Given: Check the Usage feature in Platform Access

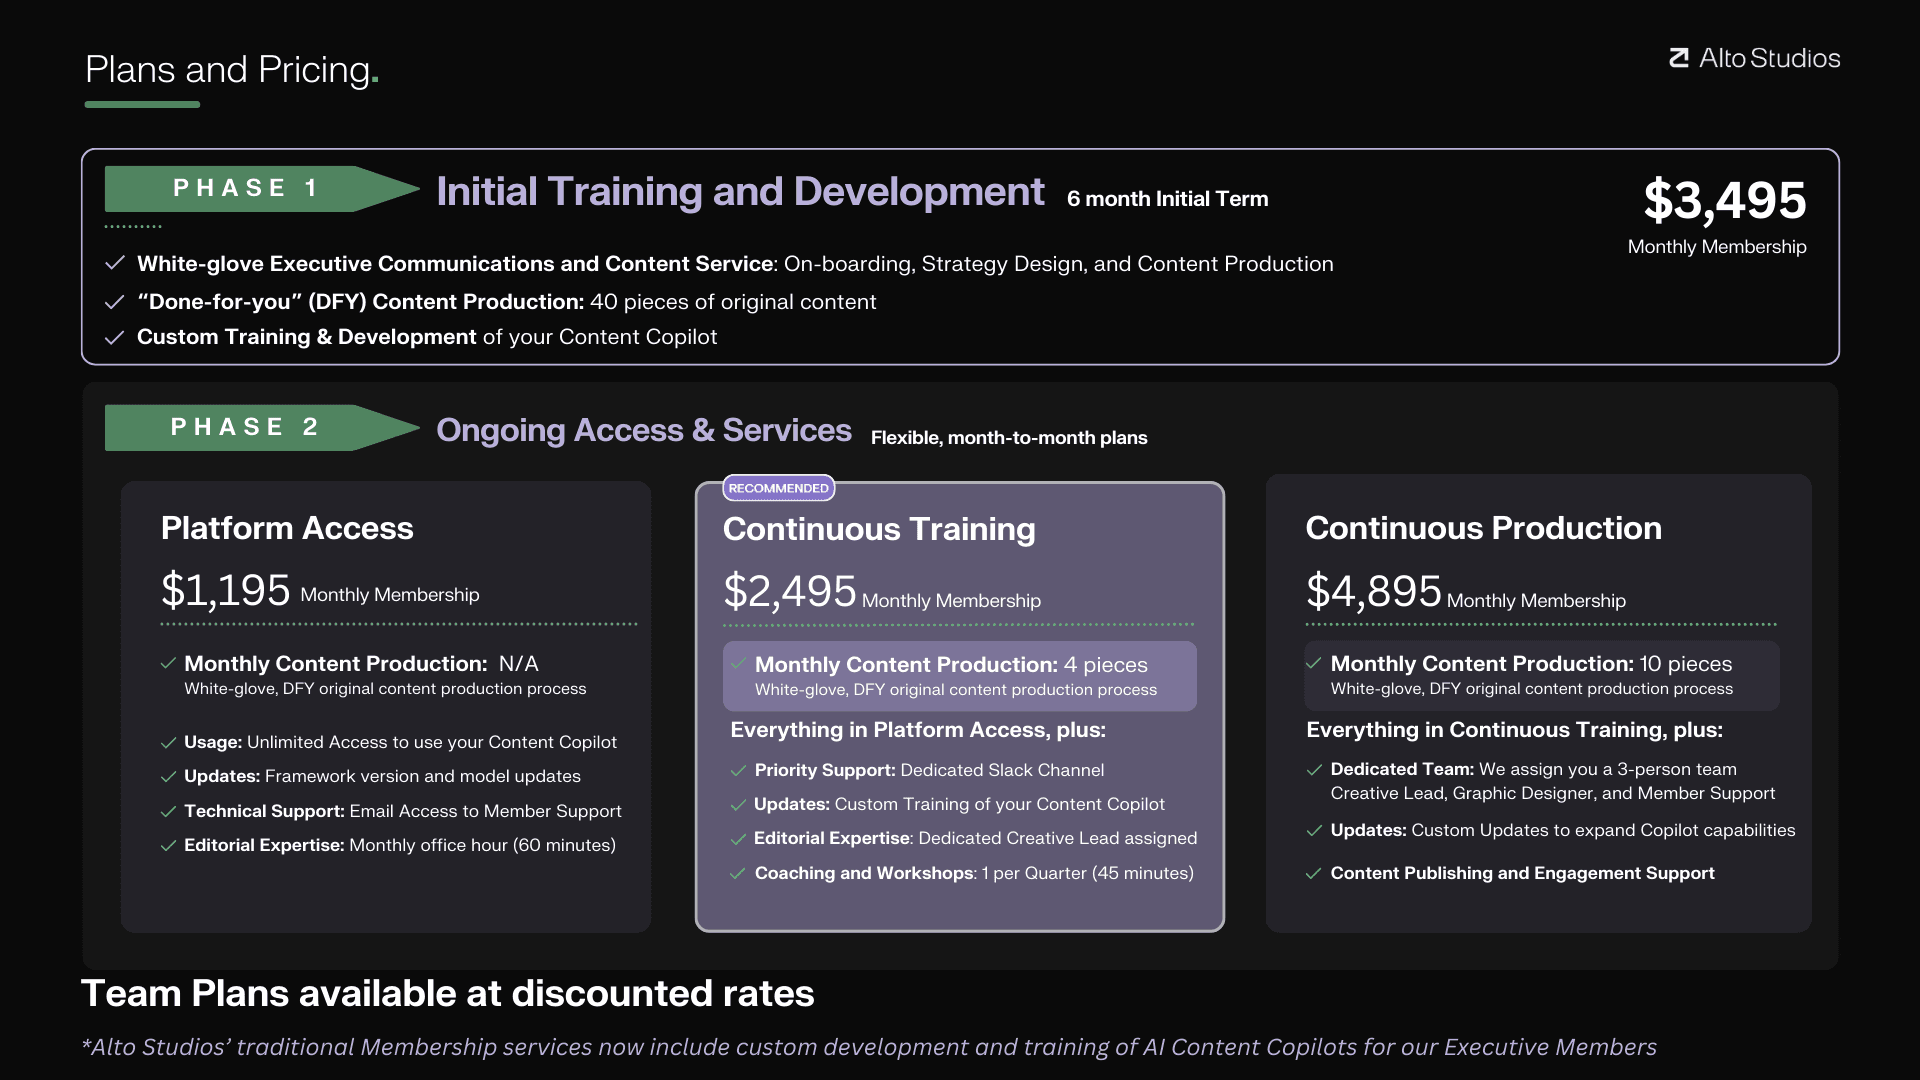Looking at the screenshot, I should (x=167, y=743).
